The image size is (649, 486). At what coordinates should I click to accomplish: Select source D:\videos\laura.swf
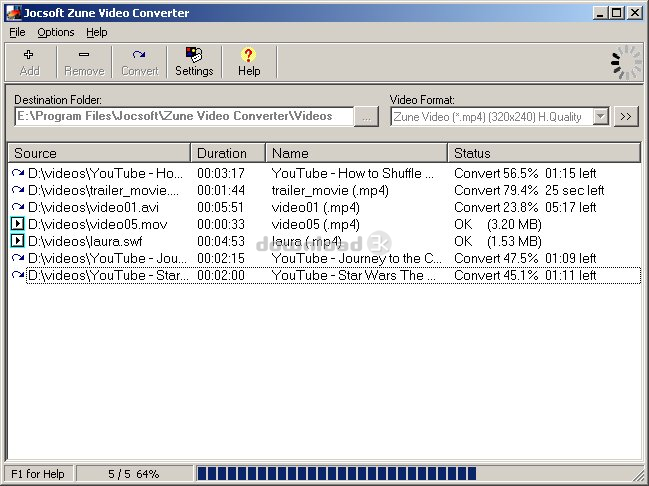pos(85,241)
